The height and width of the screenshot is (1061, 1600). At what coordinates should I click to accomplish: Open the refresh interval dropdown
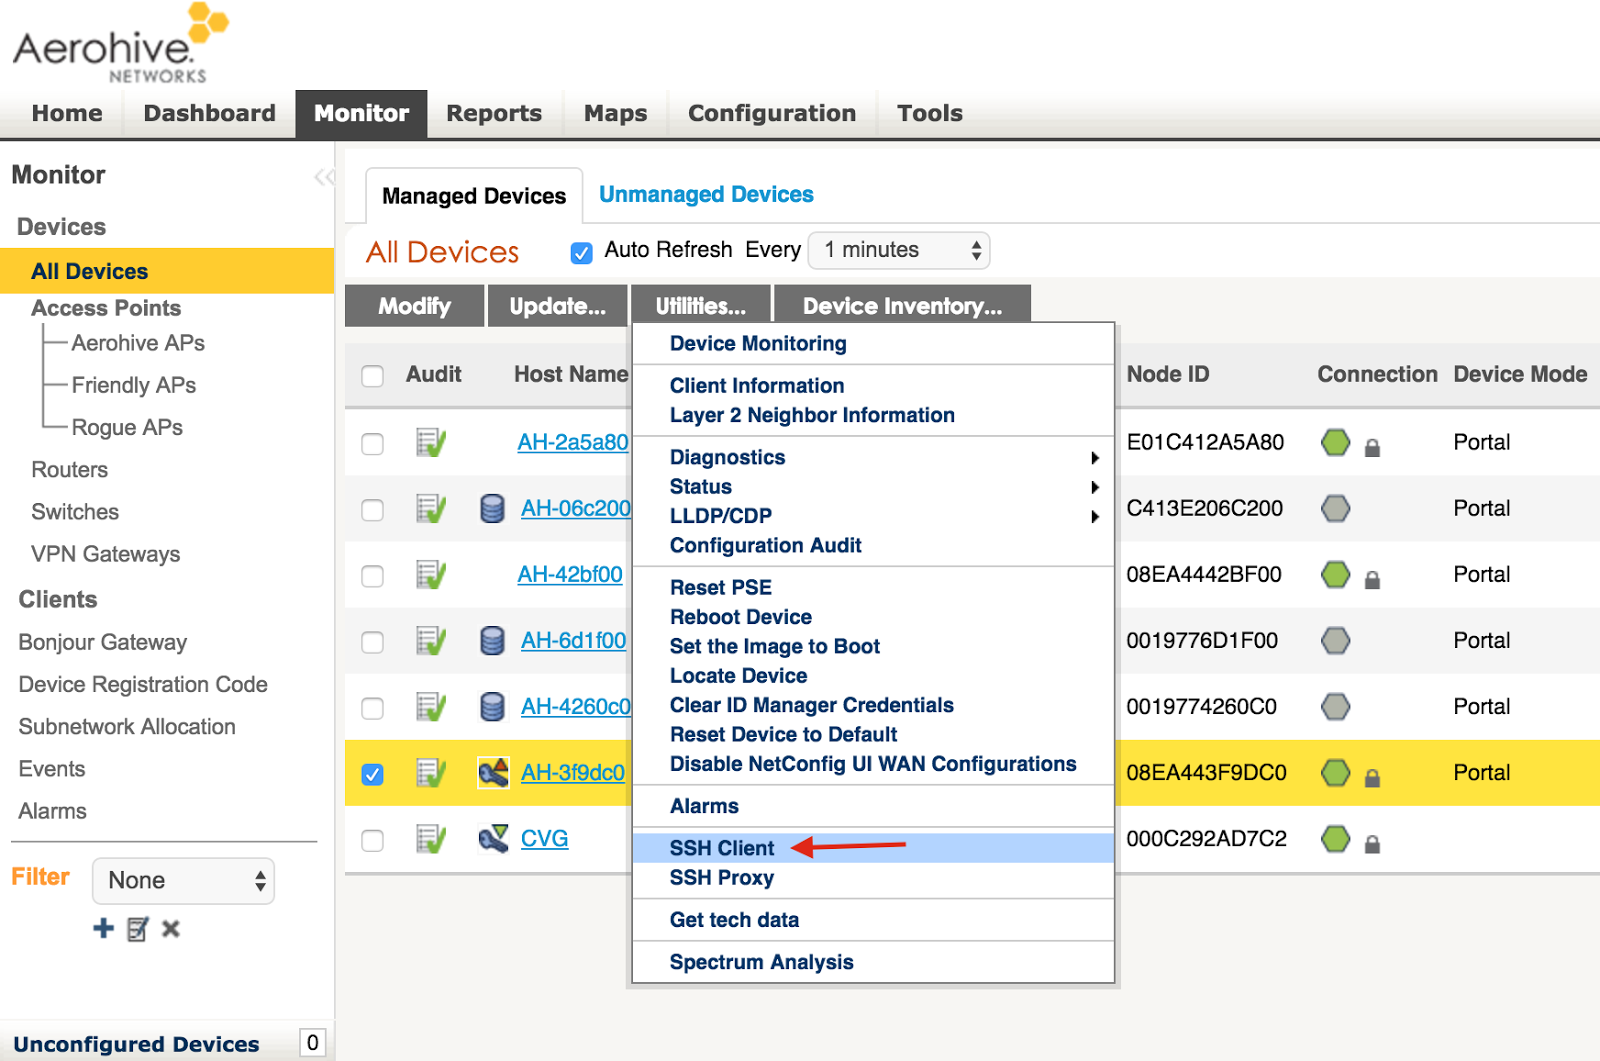click(898, 250)
